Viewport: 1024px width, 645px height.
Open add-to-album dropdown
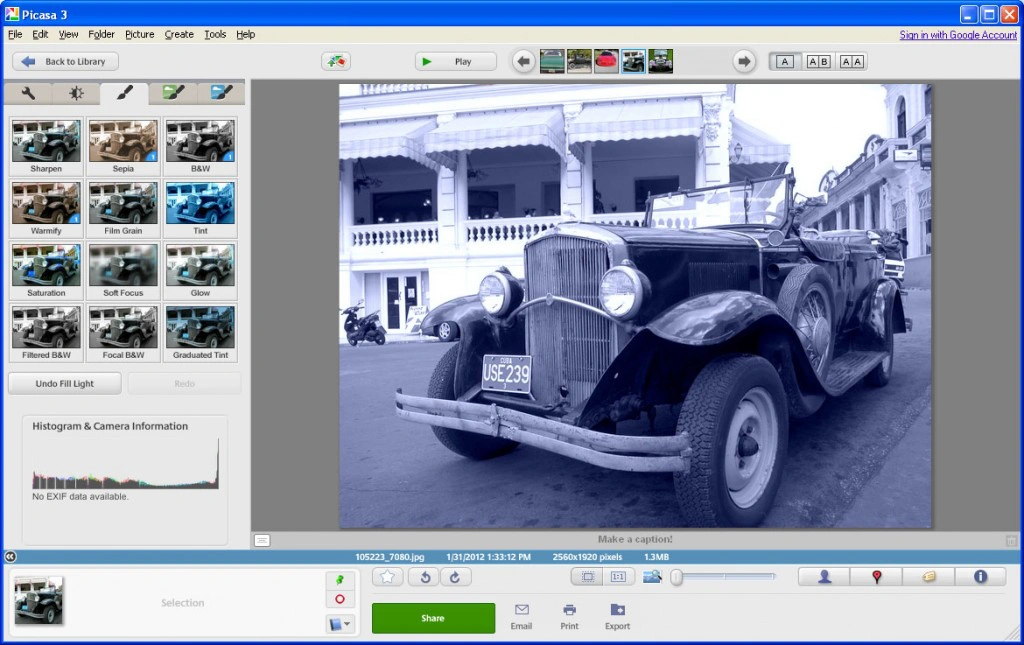[x=340, y=624]
